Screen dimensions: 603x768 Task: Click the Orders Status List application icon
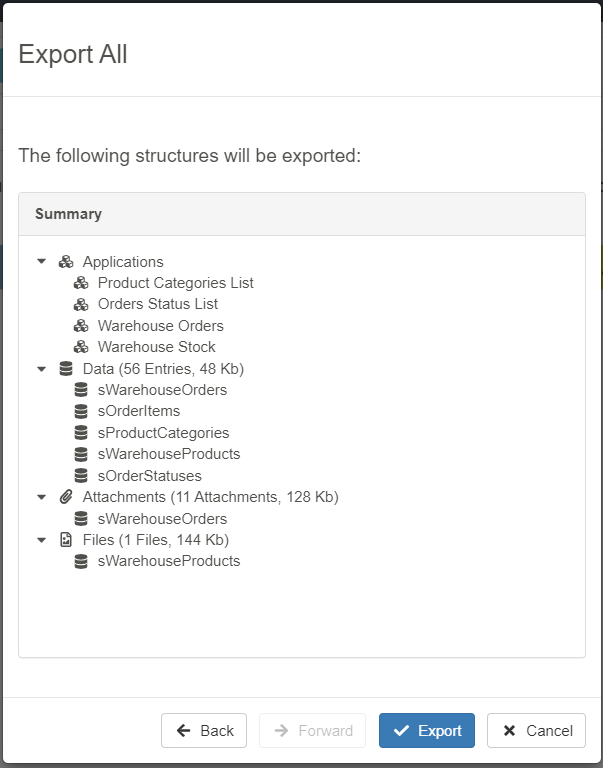click(81, 304)
